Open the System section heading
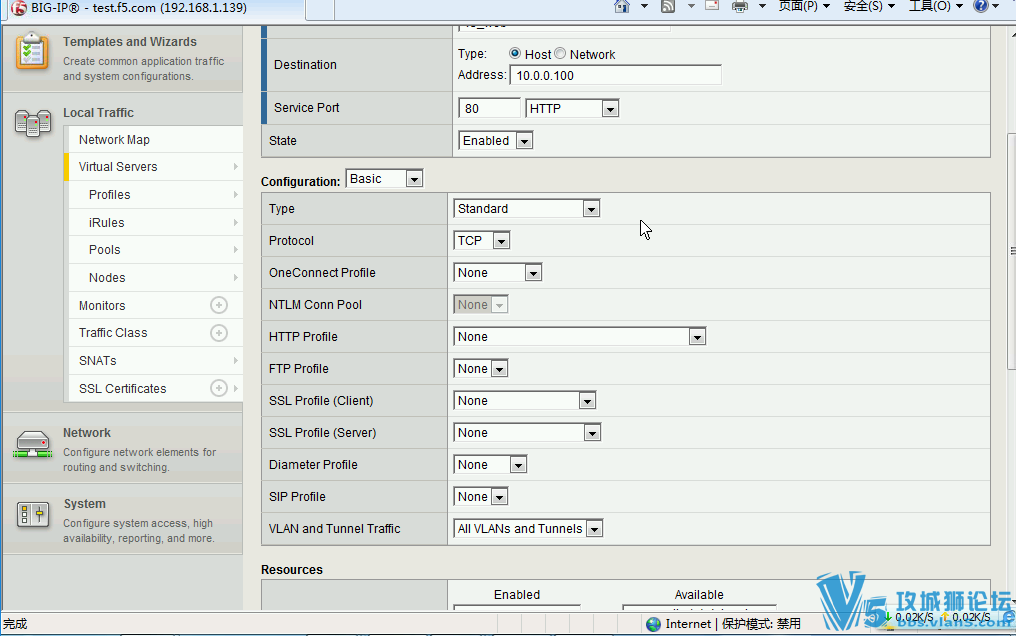The height and width of the screenshot is (636, 1016). pyautogui.click(x=84, y=503)
